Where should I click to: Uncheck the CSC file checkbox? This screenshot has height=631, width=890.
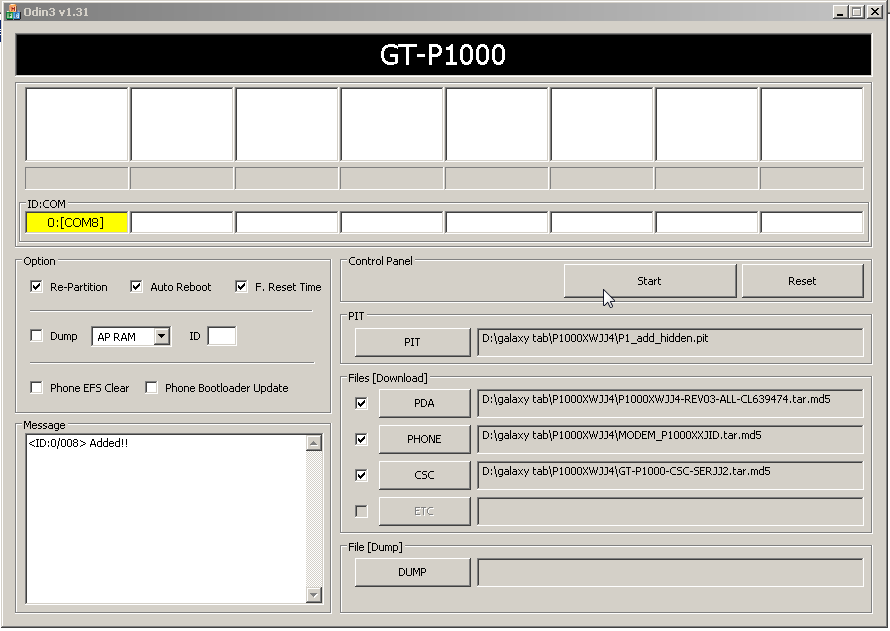coord(361,476)
